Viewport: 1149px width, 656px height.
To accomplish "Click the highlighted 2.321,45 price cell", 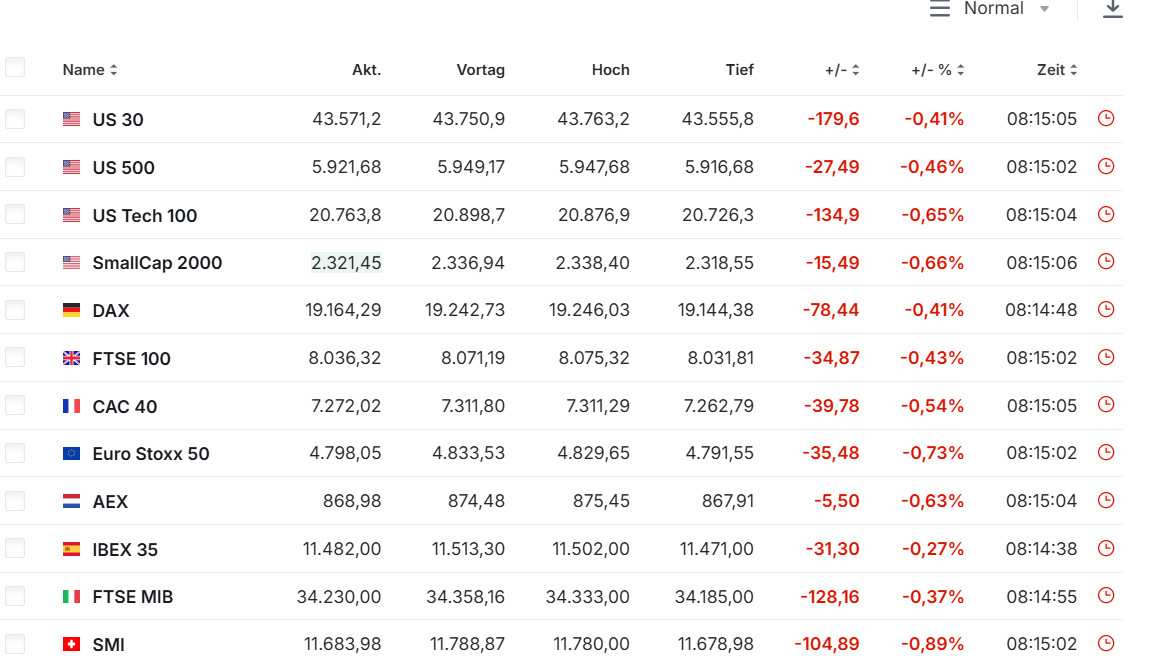I will point(346,263).
